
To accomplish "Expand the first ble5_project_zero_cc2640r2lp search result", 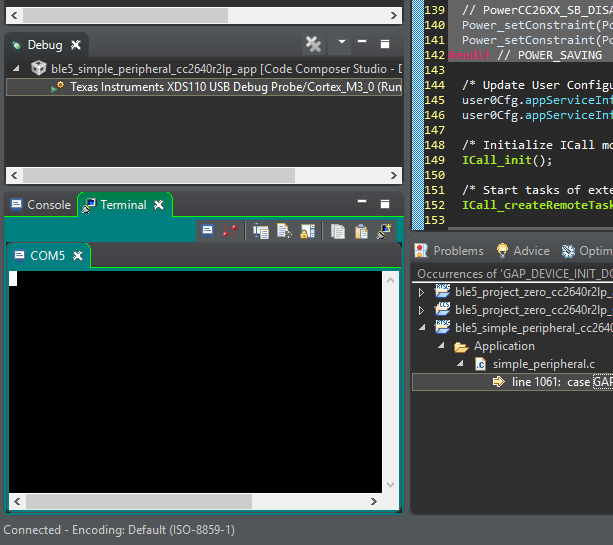I will [421, 292].
